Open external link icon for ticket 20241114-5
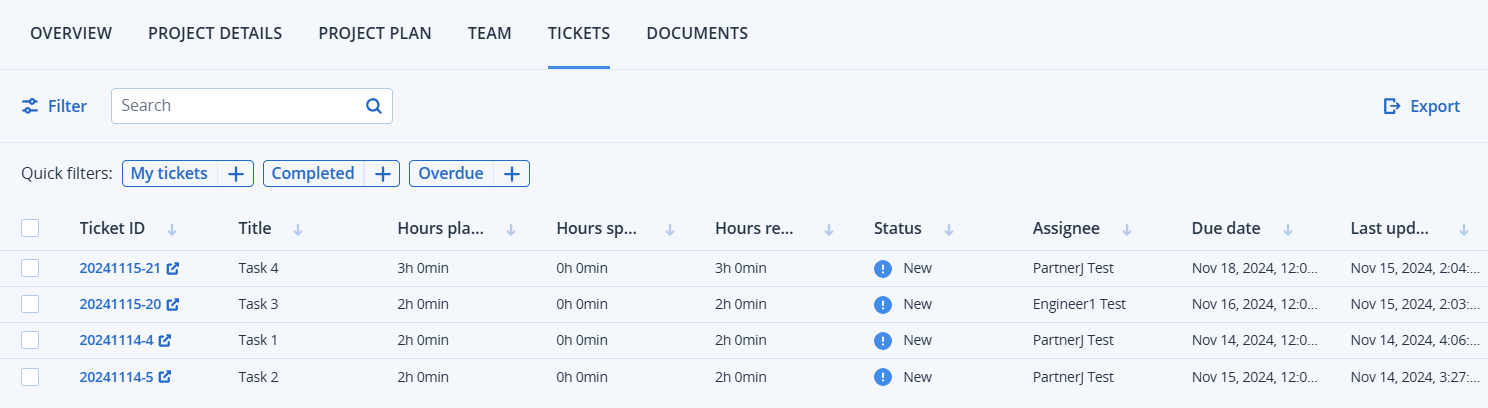1488x408 pixels. [165, 377]
